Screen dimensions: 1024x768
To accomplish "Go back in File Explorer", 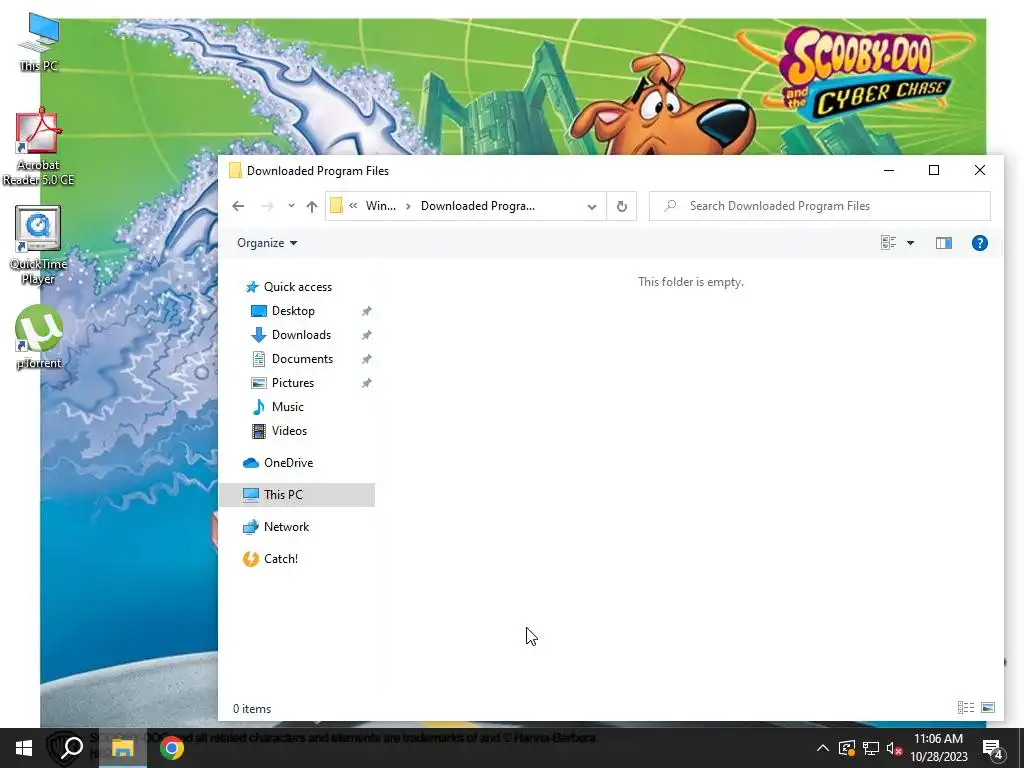I will (x=238, y=206).
